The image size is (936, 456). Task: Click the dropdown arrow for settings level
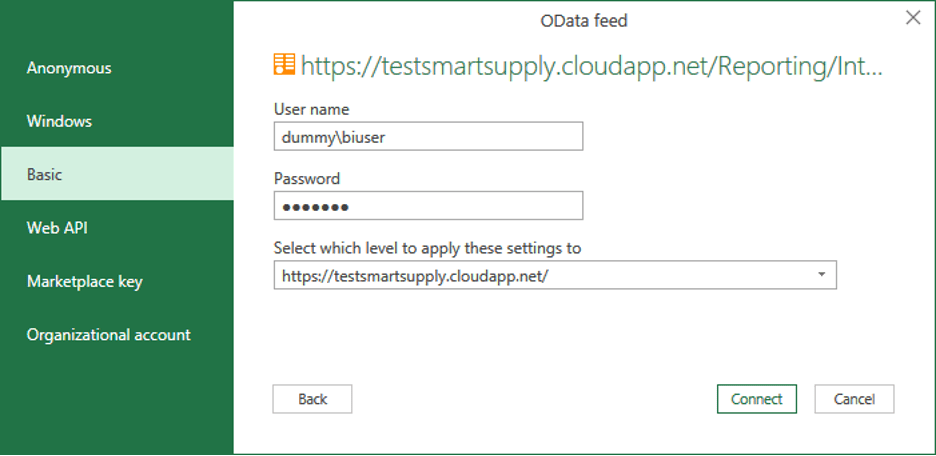[821, 275]
